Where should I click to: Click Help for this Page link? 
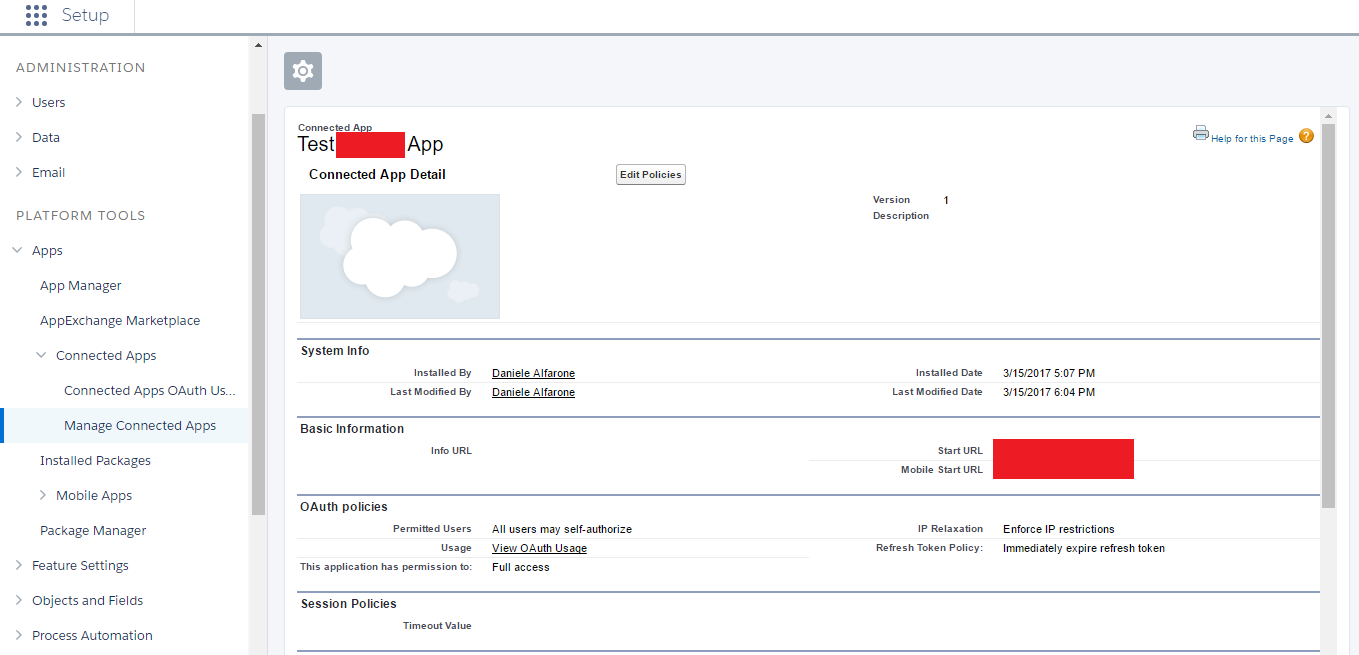tap(1252, 139)
